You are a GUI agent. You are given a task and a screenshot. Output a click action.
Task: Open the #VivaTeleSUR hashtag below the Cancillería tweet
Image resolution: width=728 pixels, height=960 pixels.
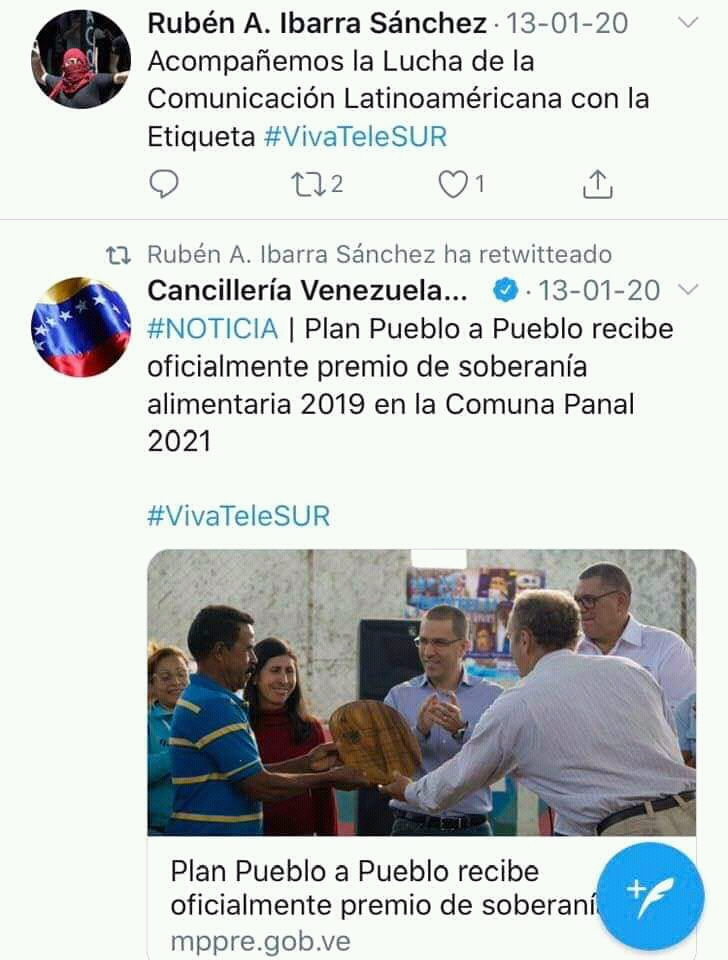pyautogui.click(x=239, y=516)
